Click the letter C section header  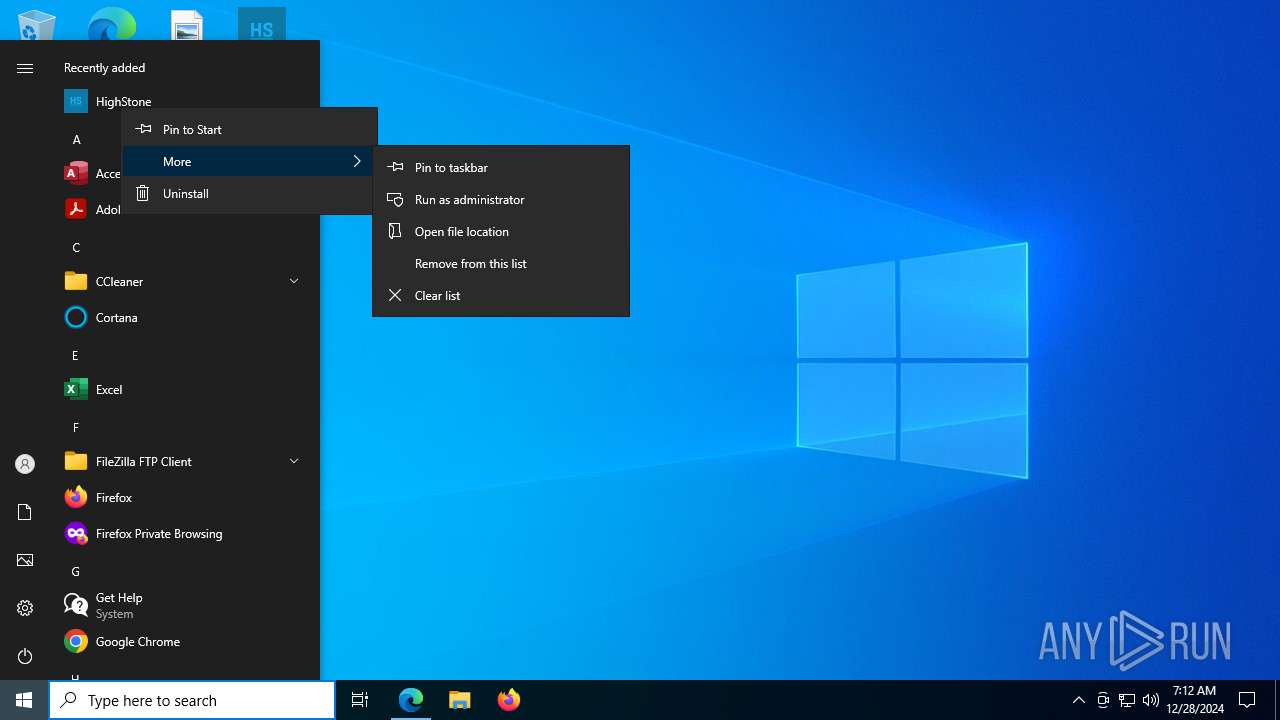coord(76,247)
